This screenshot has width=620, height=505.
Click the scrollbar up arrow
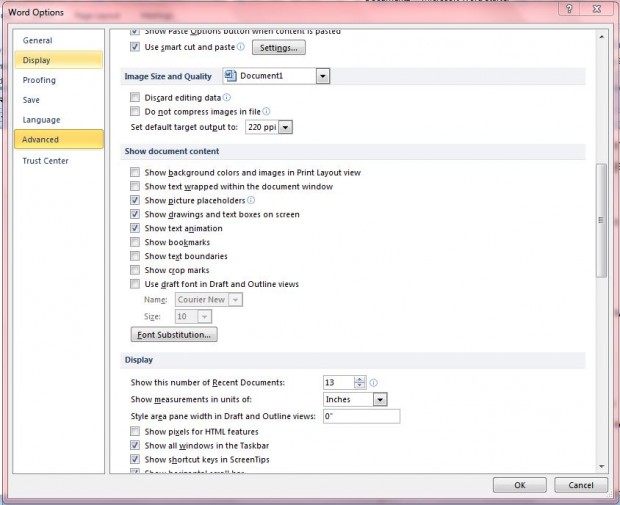pyautogui.click(x=601, y=37)
